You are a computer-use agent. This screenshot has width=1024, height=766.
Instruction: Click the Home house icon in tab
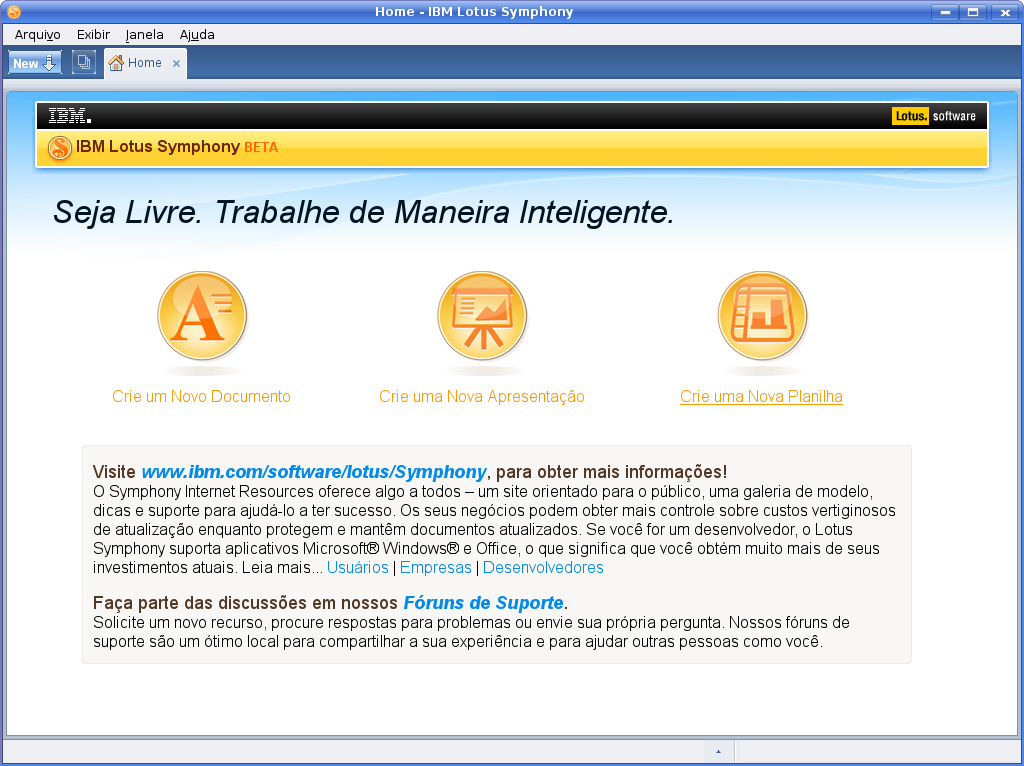[116, 63]
